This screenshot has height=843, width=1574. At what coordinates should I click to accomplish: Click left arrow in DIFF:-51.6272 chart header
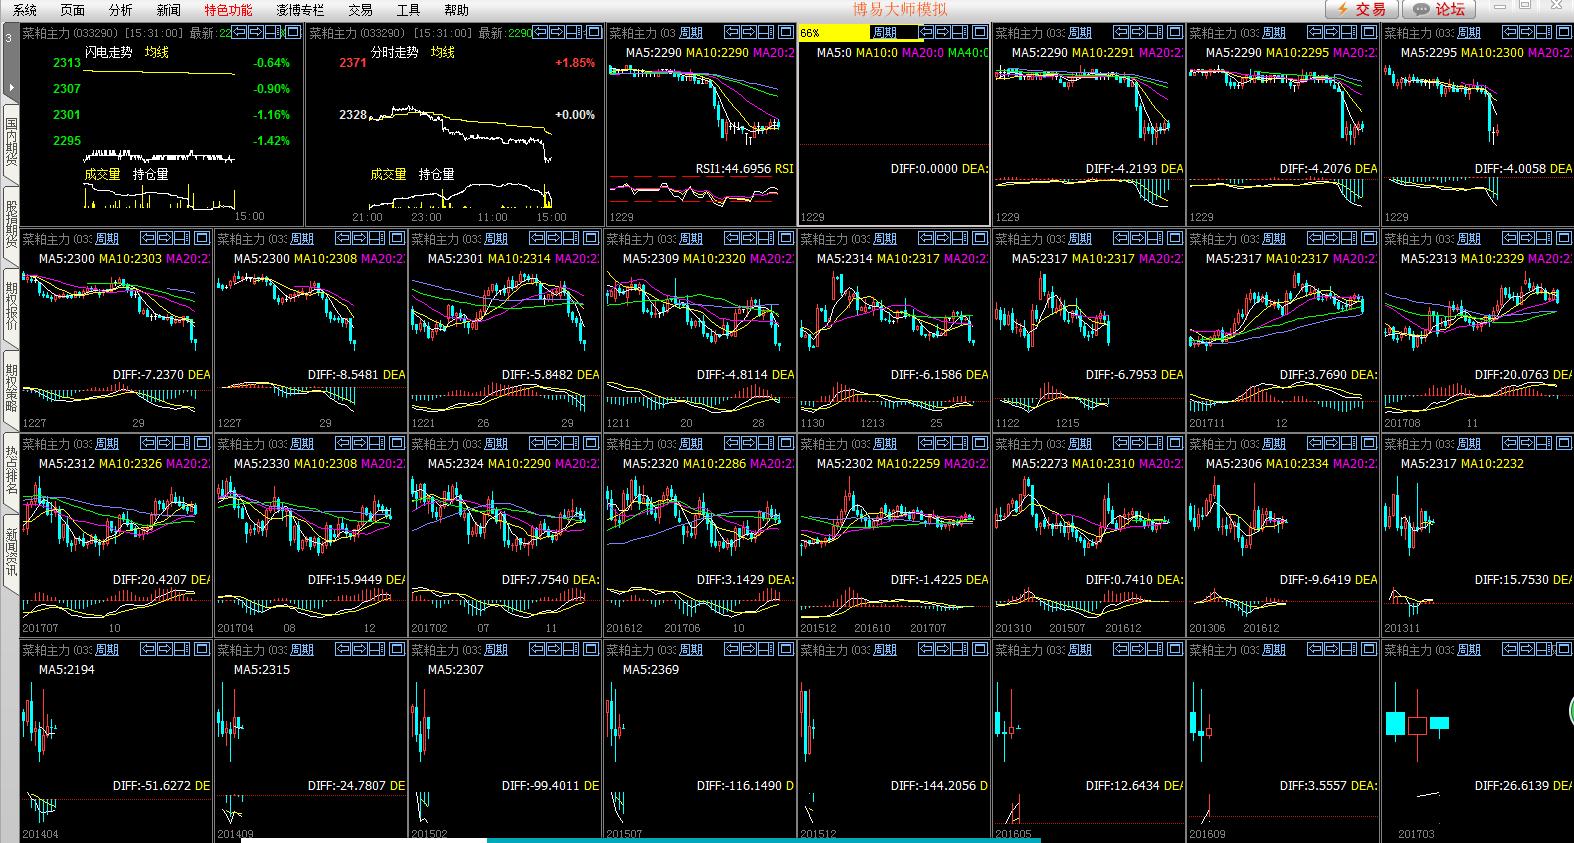148,649
